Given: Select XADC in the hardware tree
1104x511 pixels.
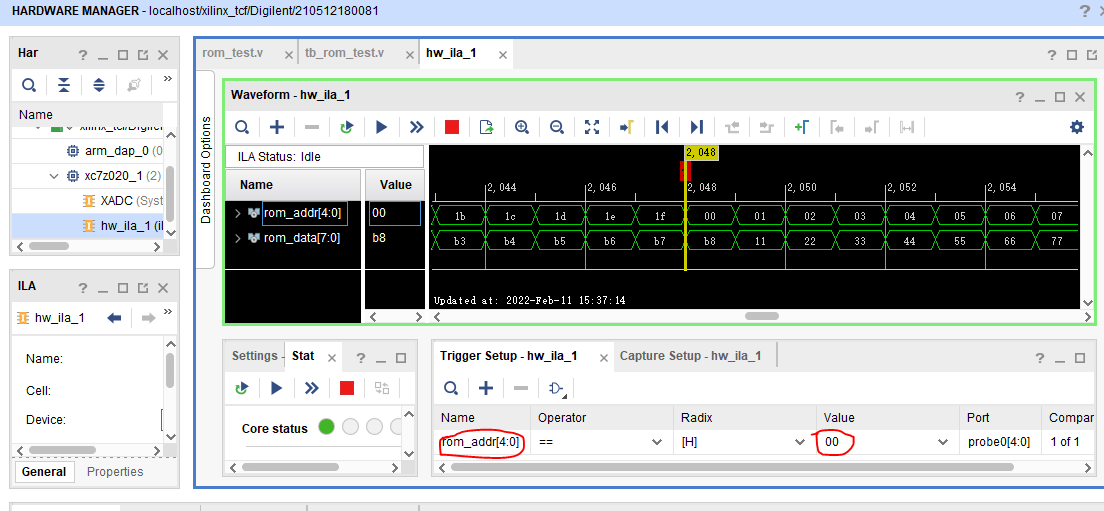Looking at the screenshot, I should (x=123, y=201).
